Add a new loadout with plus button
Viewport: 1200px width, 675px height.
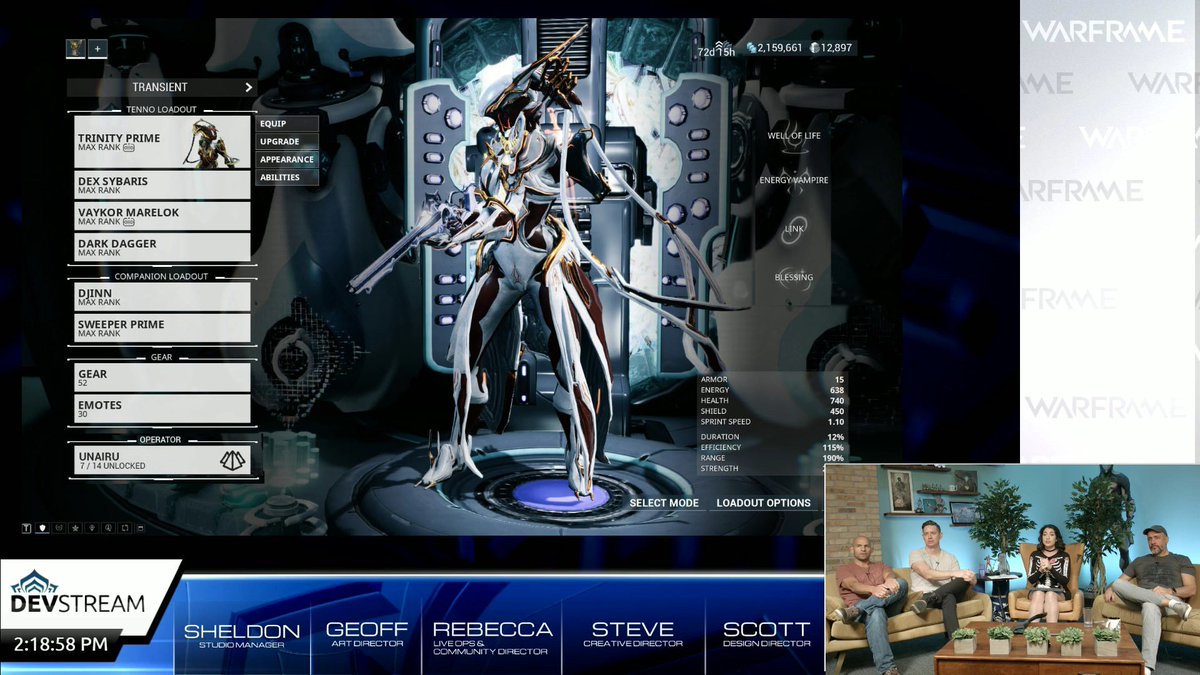(x=97, y=47)
